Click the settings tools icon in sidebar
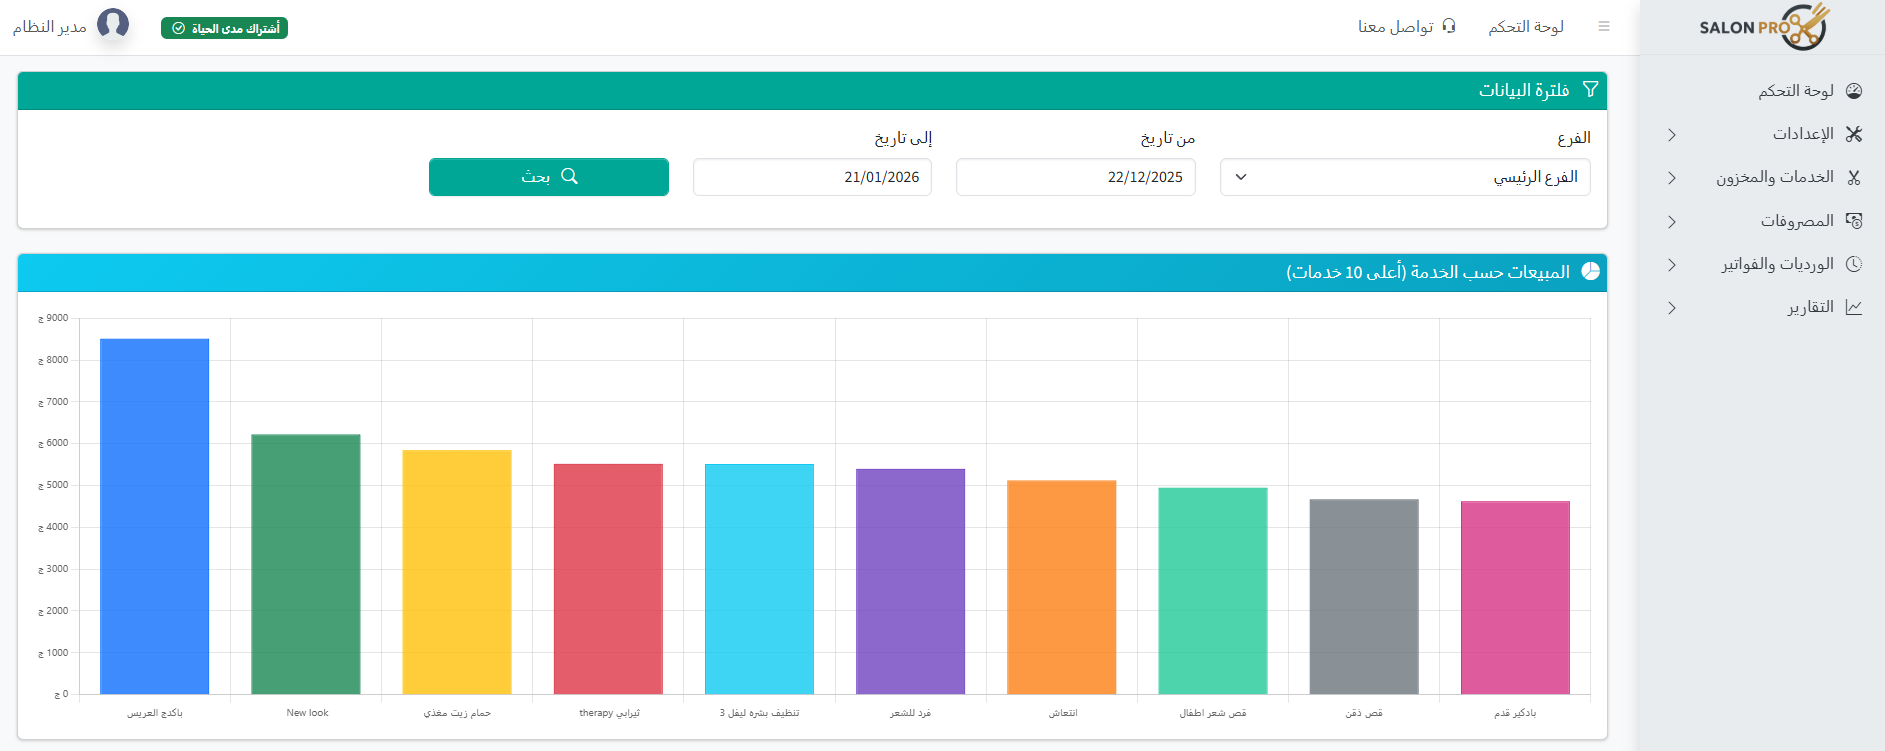1885x751 pixels. pos(1854,134)
